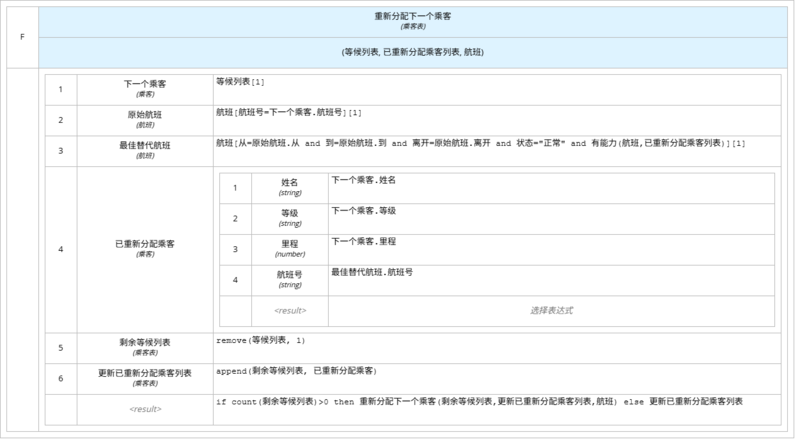Click the F function kind cell
This screenshot has width=800, height=444.
22,36
